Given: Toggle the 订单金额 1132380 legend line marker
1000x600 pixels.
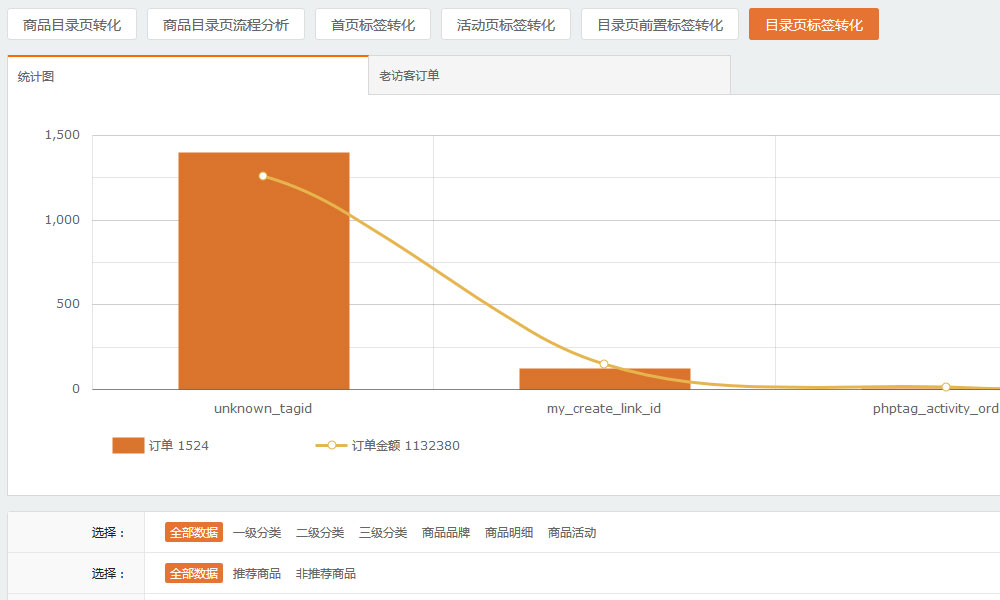Looking at the screenshot, I should pos(332,445).
